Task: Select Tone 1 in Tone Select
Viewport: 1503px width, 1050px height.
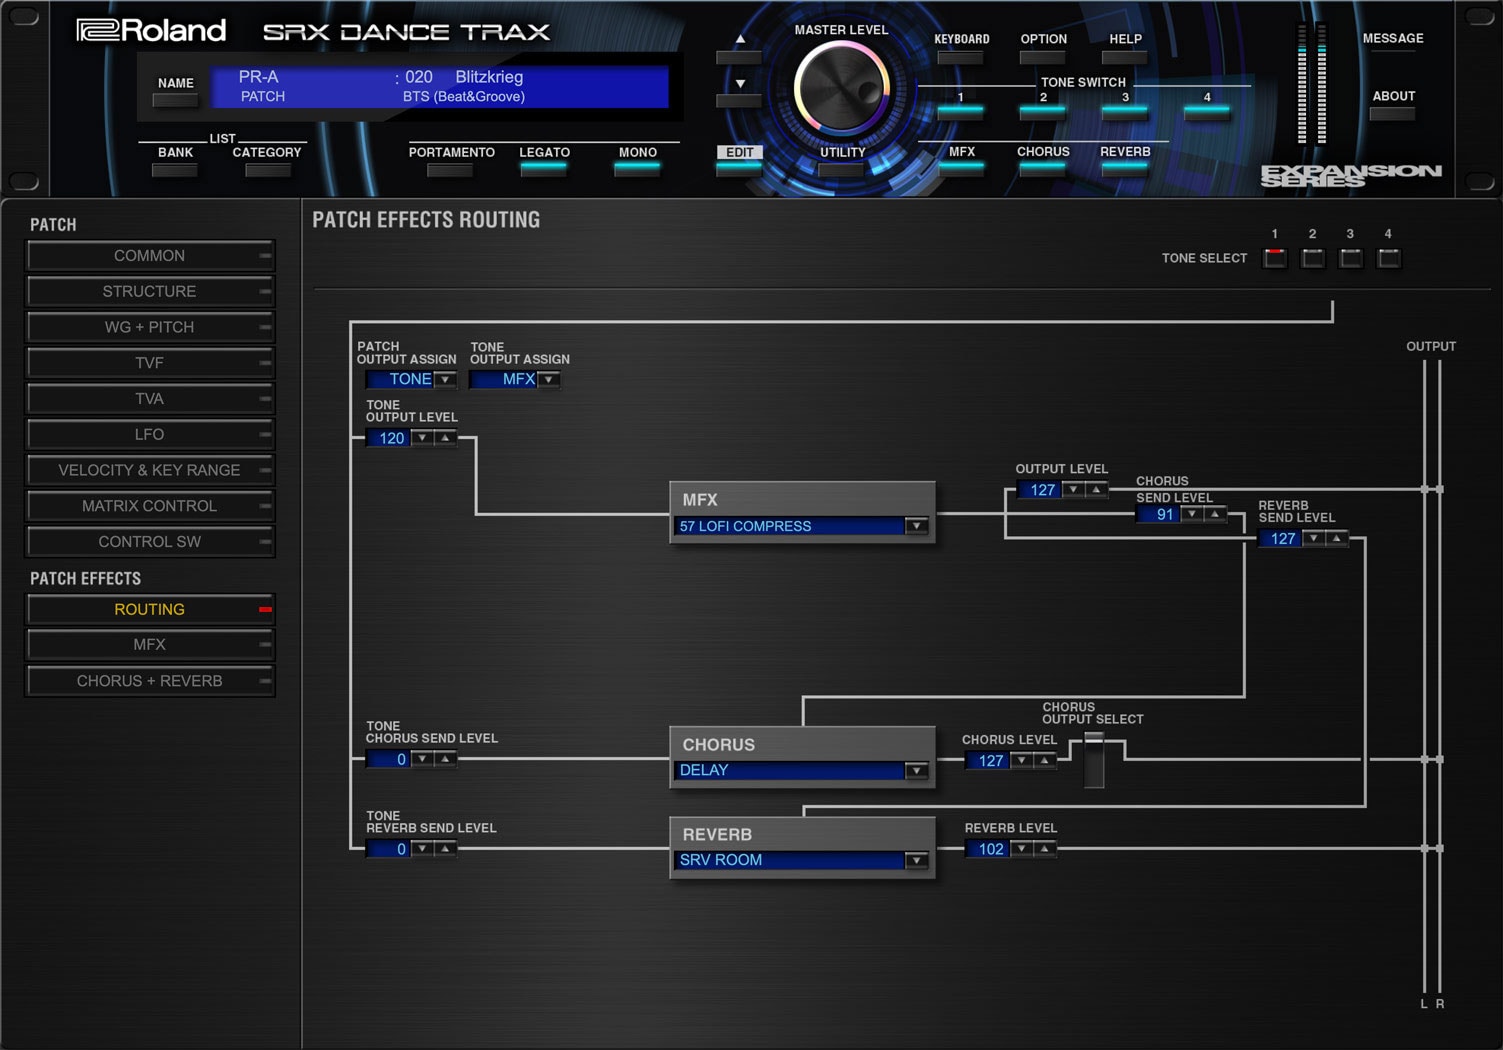Action: coord(1275,258)
